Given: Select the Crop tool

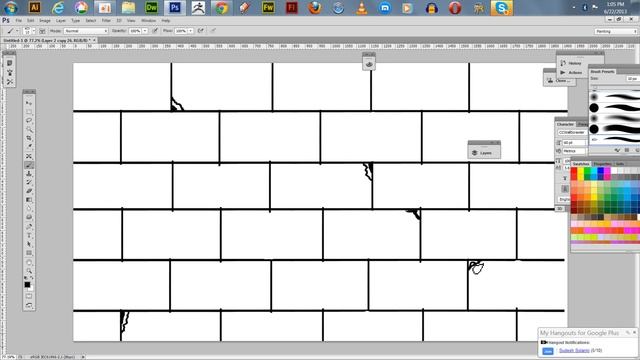Looking at the screenshot, I should tap(29, 138).
